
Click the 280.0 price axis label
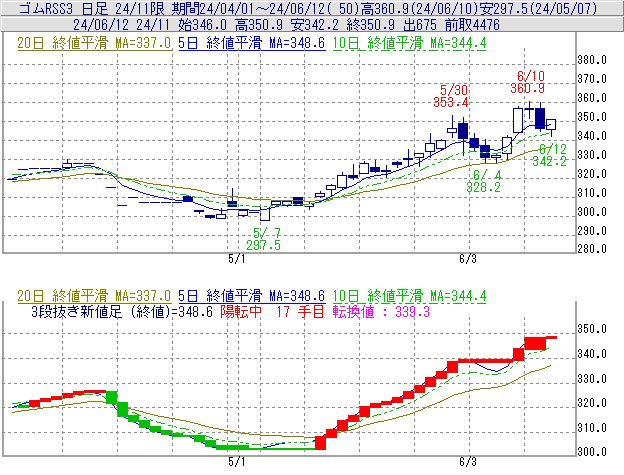(592, 249)
